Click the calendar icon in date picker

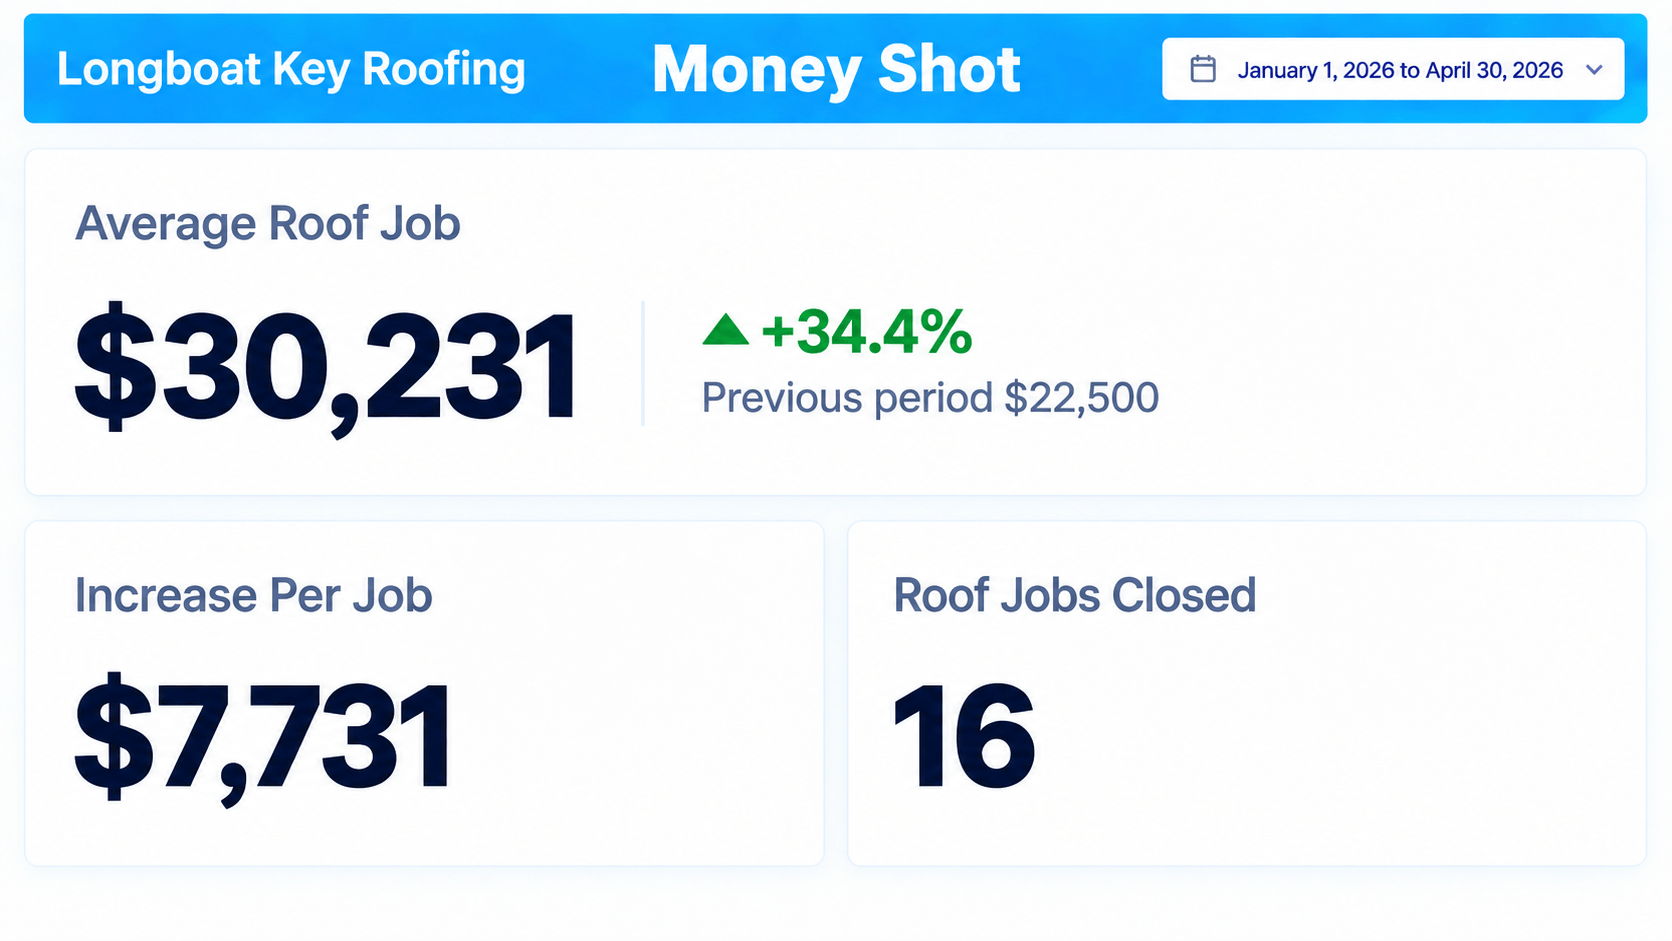[1203, 69]
